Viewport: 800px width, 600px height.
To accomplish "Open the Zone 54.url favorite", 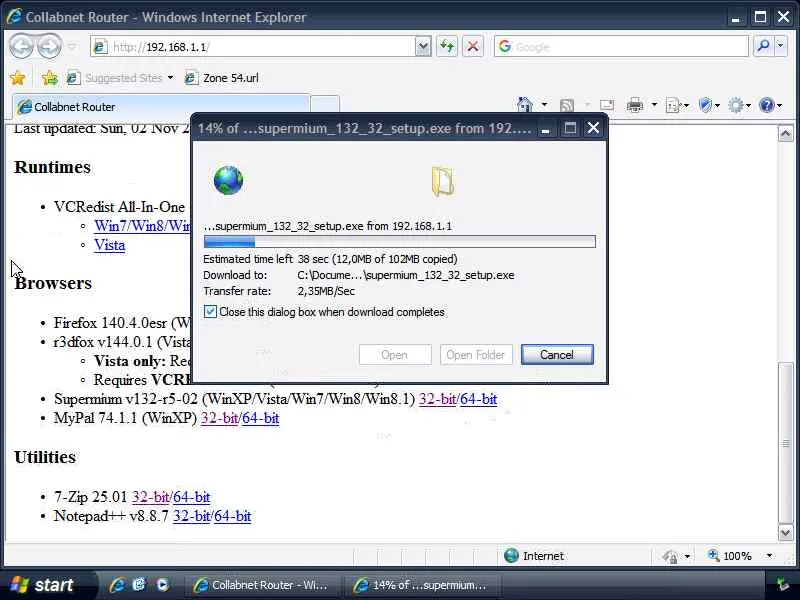I will [221, 78].
